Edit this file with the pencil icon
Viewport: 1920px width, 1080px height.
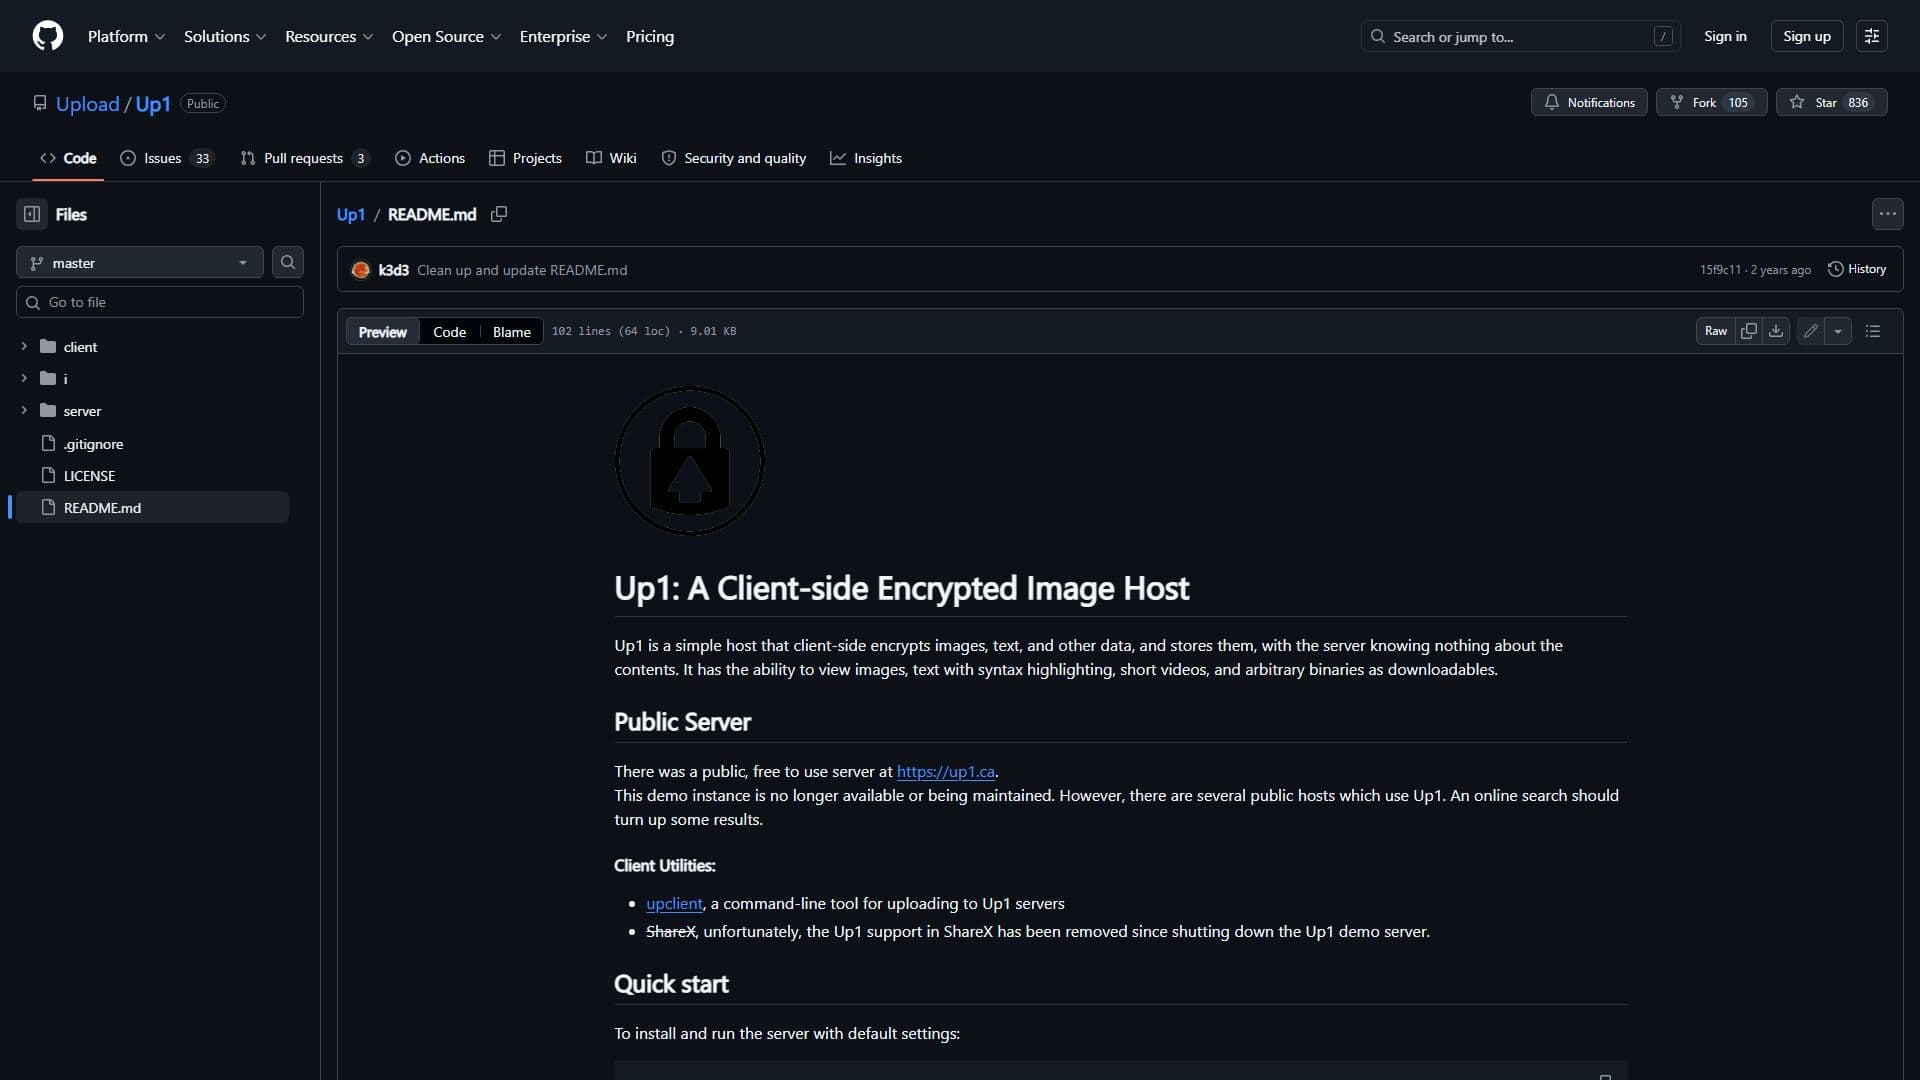pos(1811,331)
